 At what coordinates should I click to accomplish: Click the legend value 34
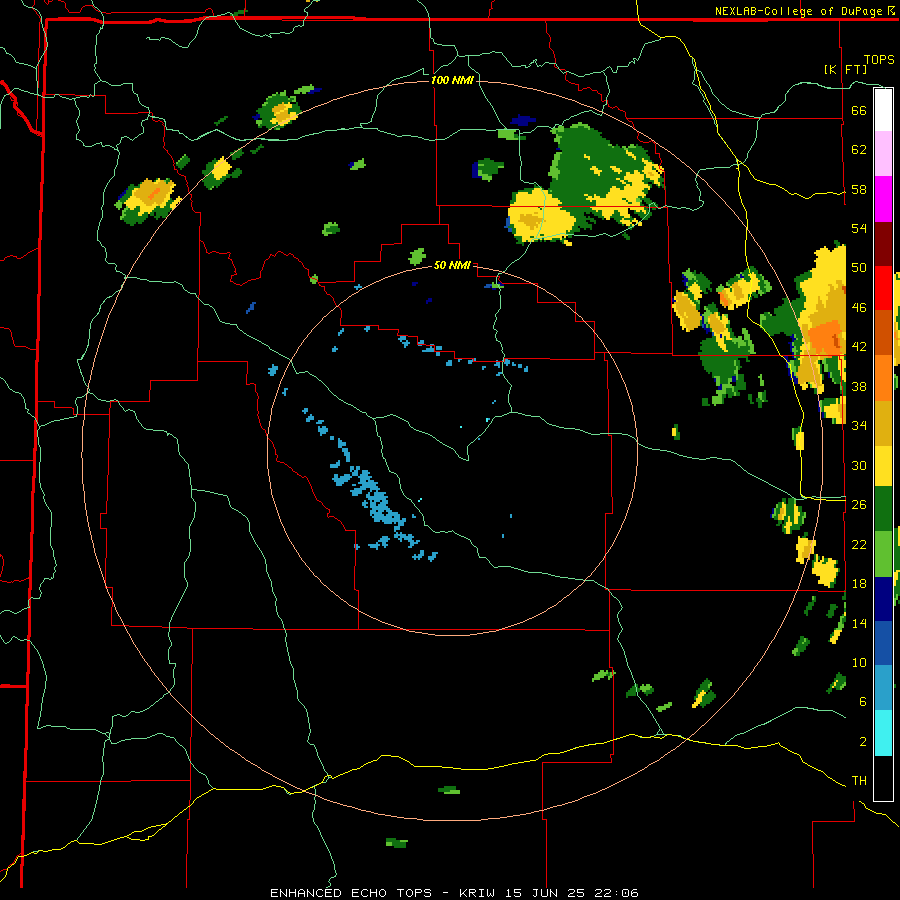tap(859, 426)
